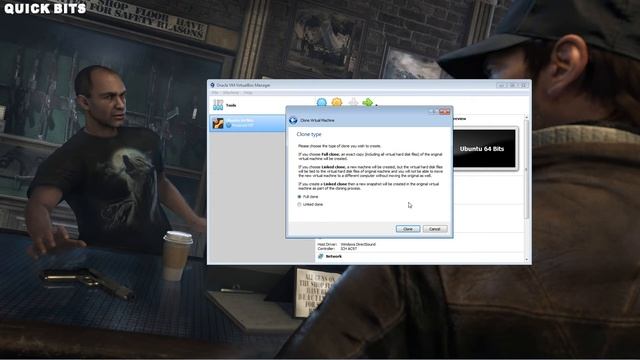Click the scroll-up arrow of the details pane

(527, 118)
